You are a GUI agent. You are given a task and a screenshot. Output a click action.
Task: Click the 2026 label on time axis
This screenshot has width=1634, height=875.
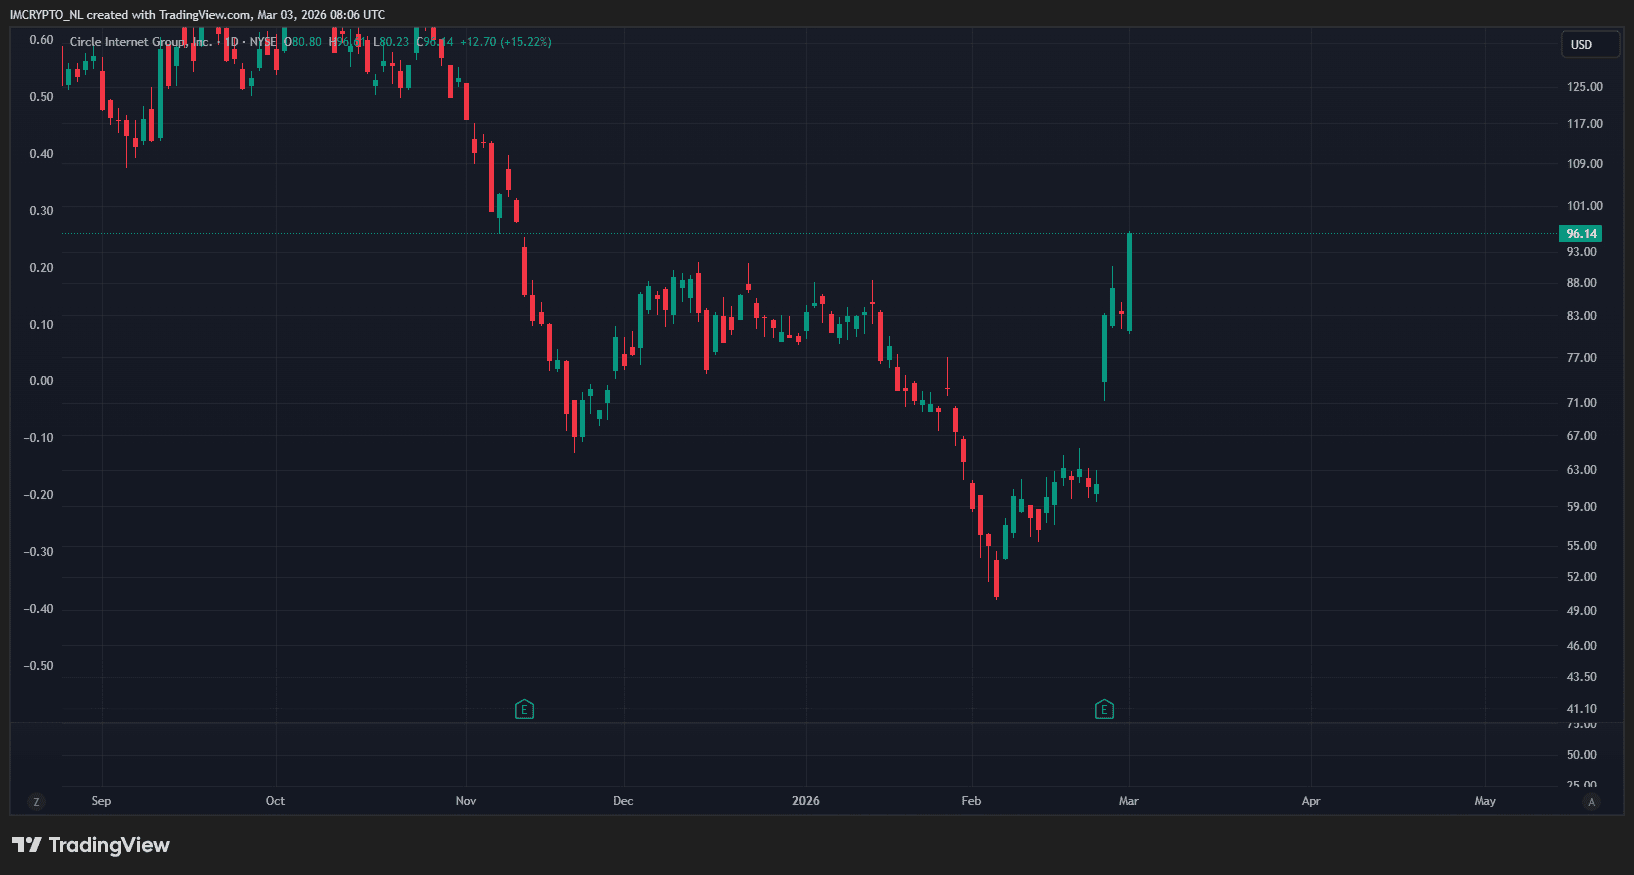click(805, 801)
